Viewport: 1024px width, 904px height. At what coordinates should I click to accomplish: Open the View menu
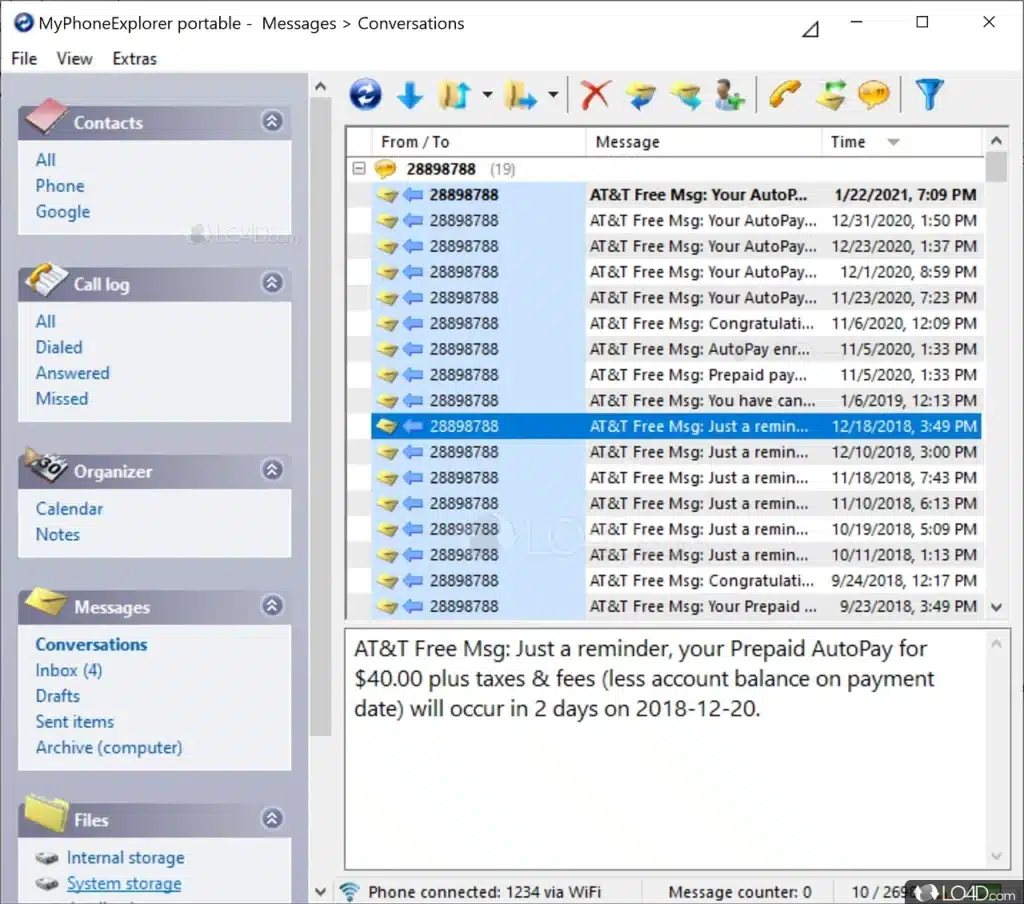[x=74, y=59]
